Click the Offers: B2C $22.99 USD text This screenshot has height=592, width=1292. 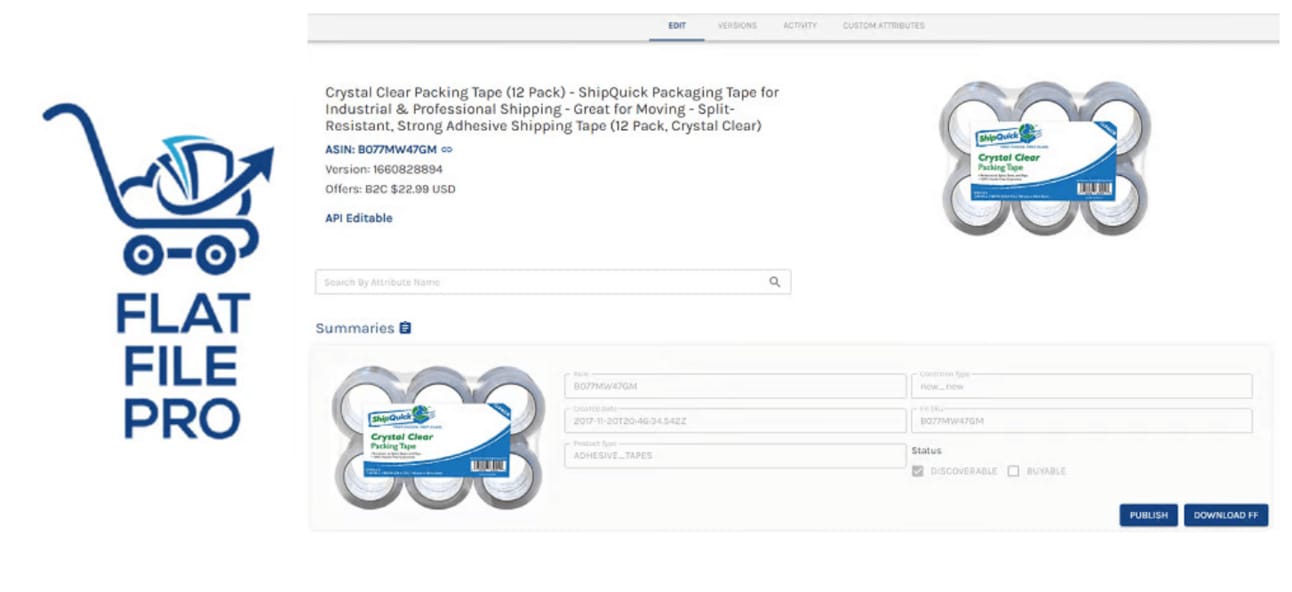391,188
